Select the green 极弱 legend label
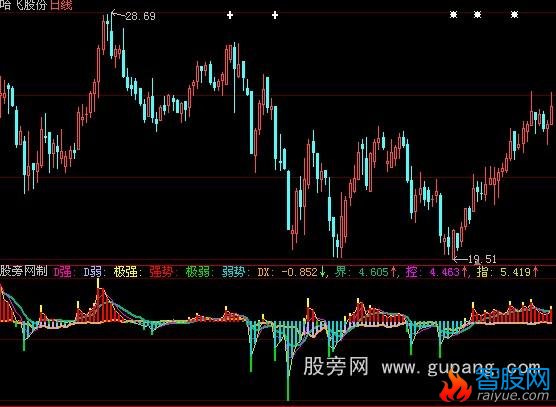Screen dimensions: 556x407 199,272
